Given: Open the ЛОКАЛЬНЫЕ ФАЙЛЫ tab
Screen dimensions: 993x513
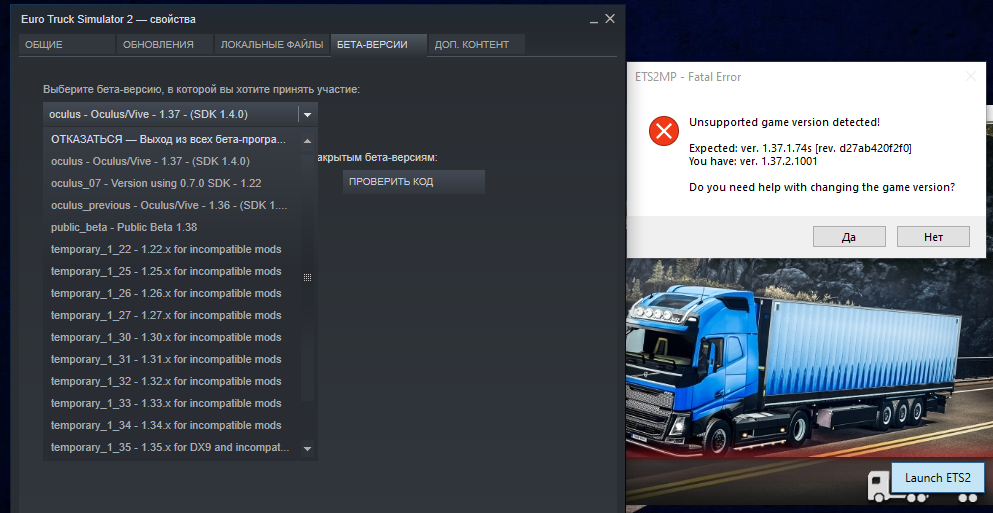Looking at the screenshot, I should tap(272, 45).
